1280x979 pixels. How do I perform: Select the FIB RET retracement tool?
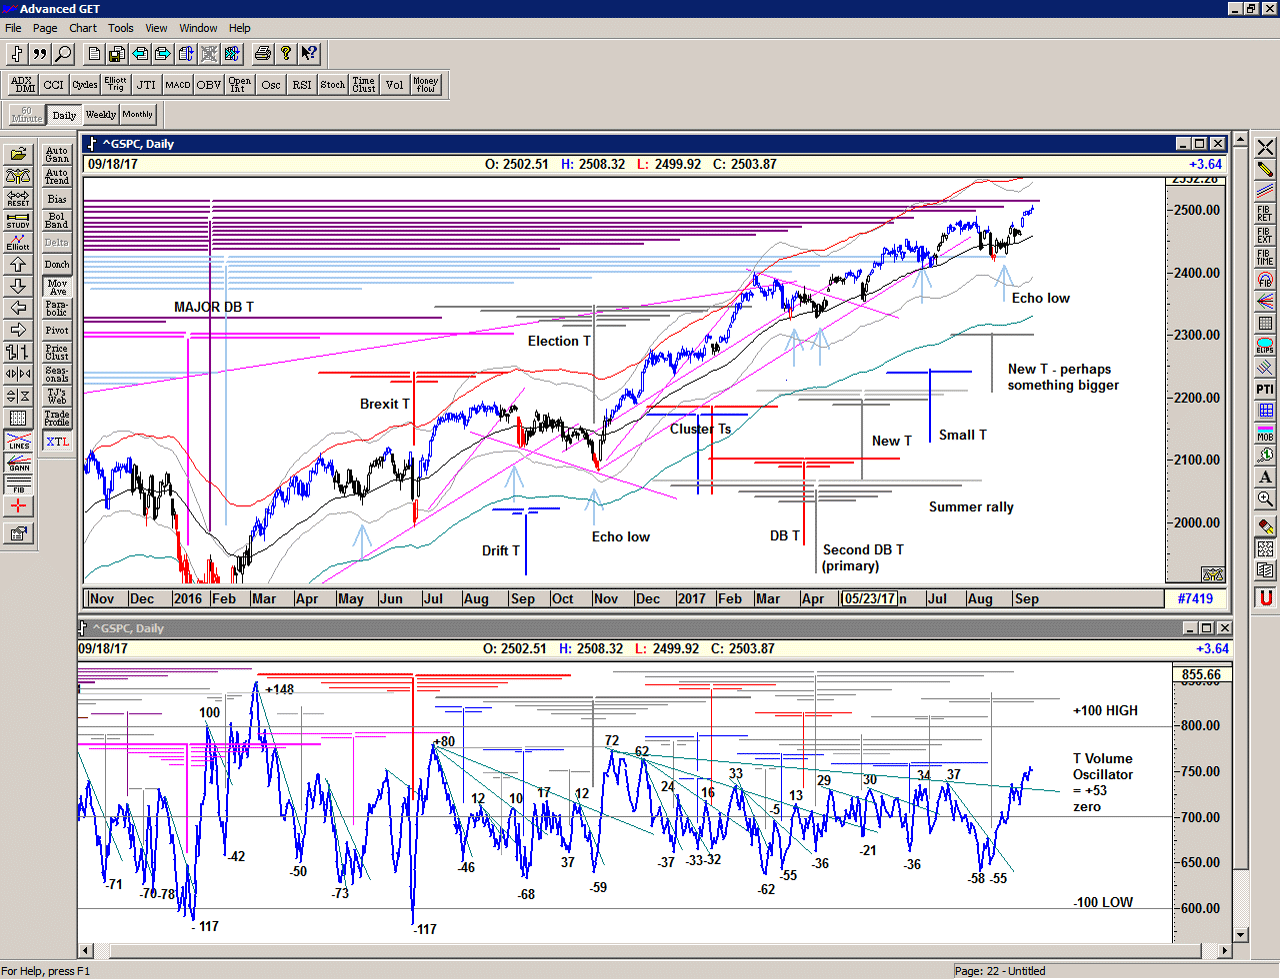pos(1265,213)
